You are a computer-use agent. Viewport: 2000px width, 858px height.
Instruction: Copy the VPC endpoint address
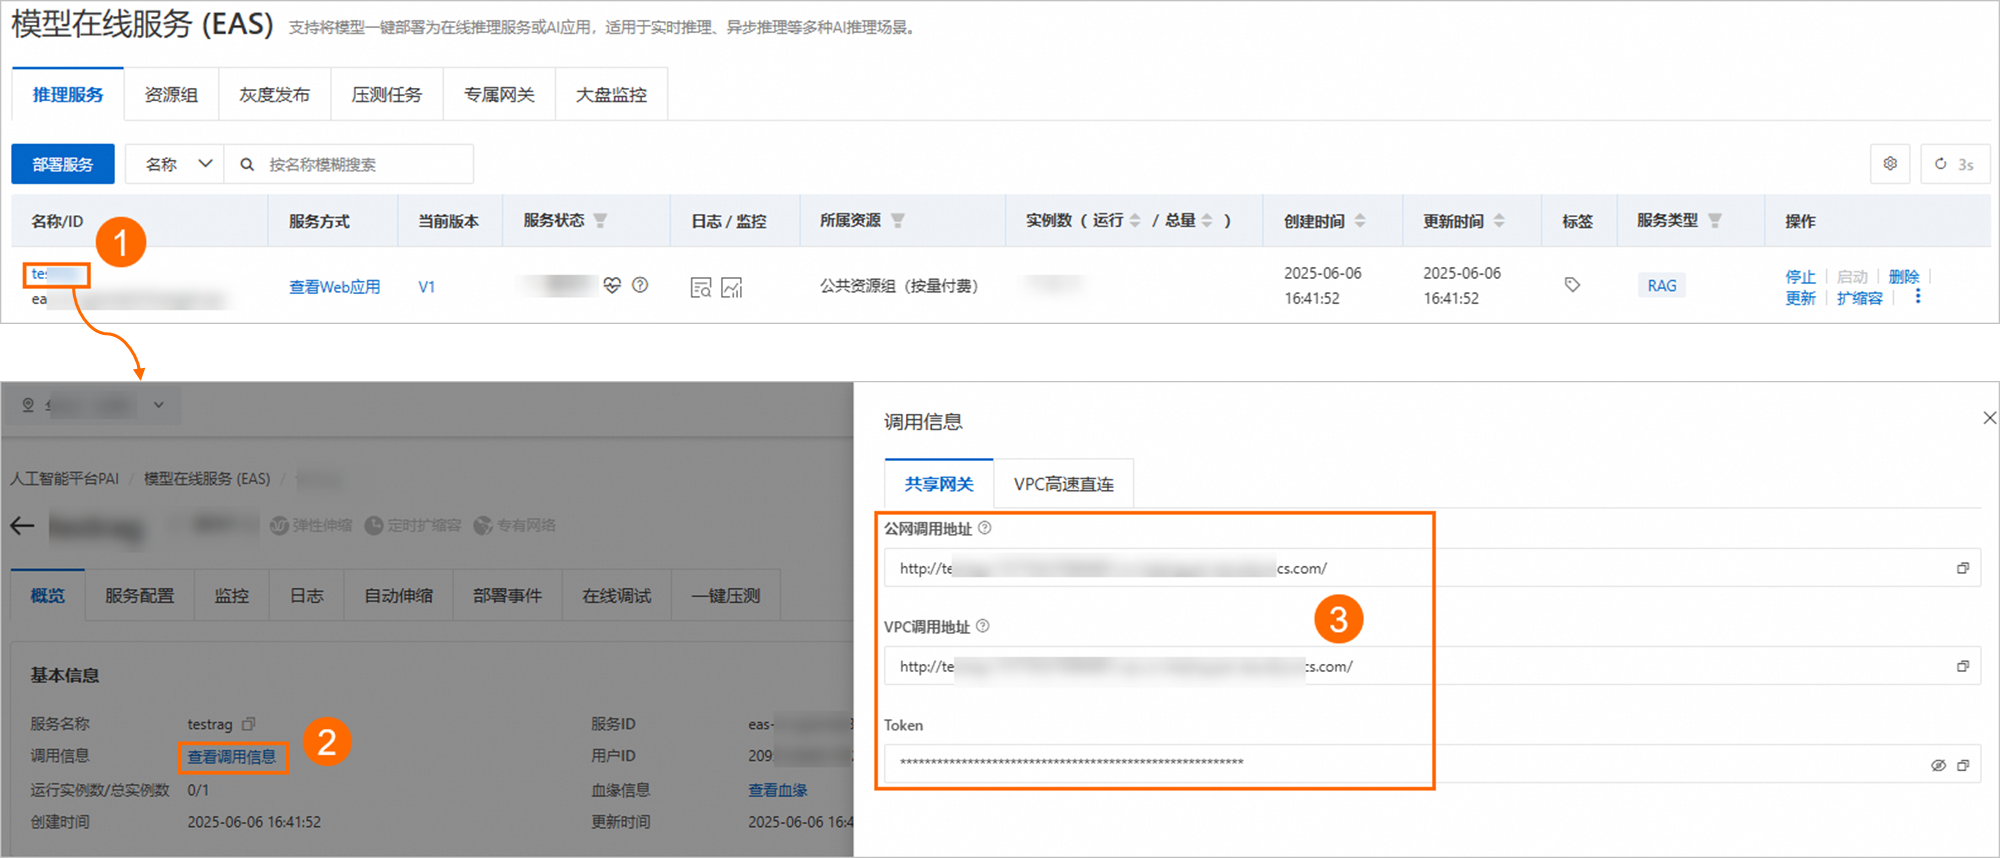pos(1963,666)
